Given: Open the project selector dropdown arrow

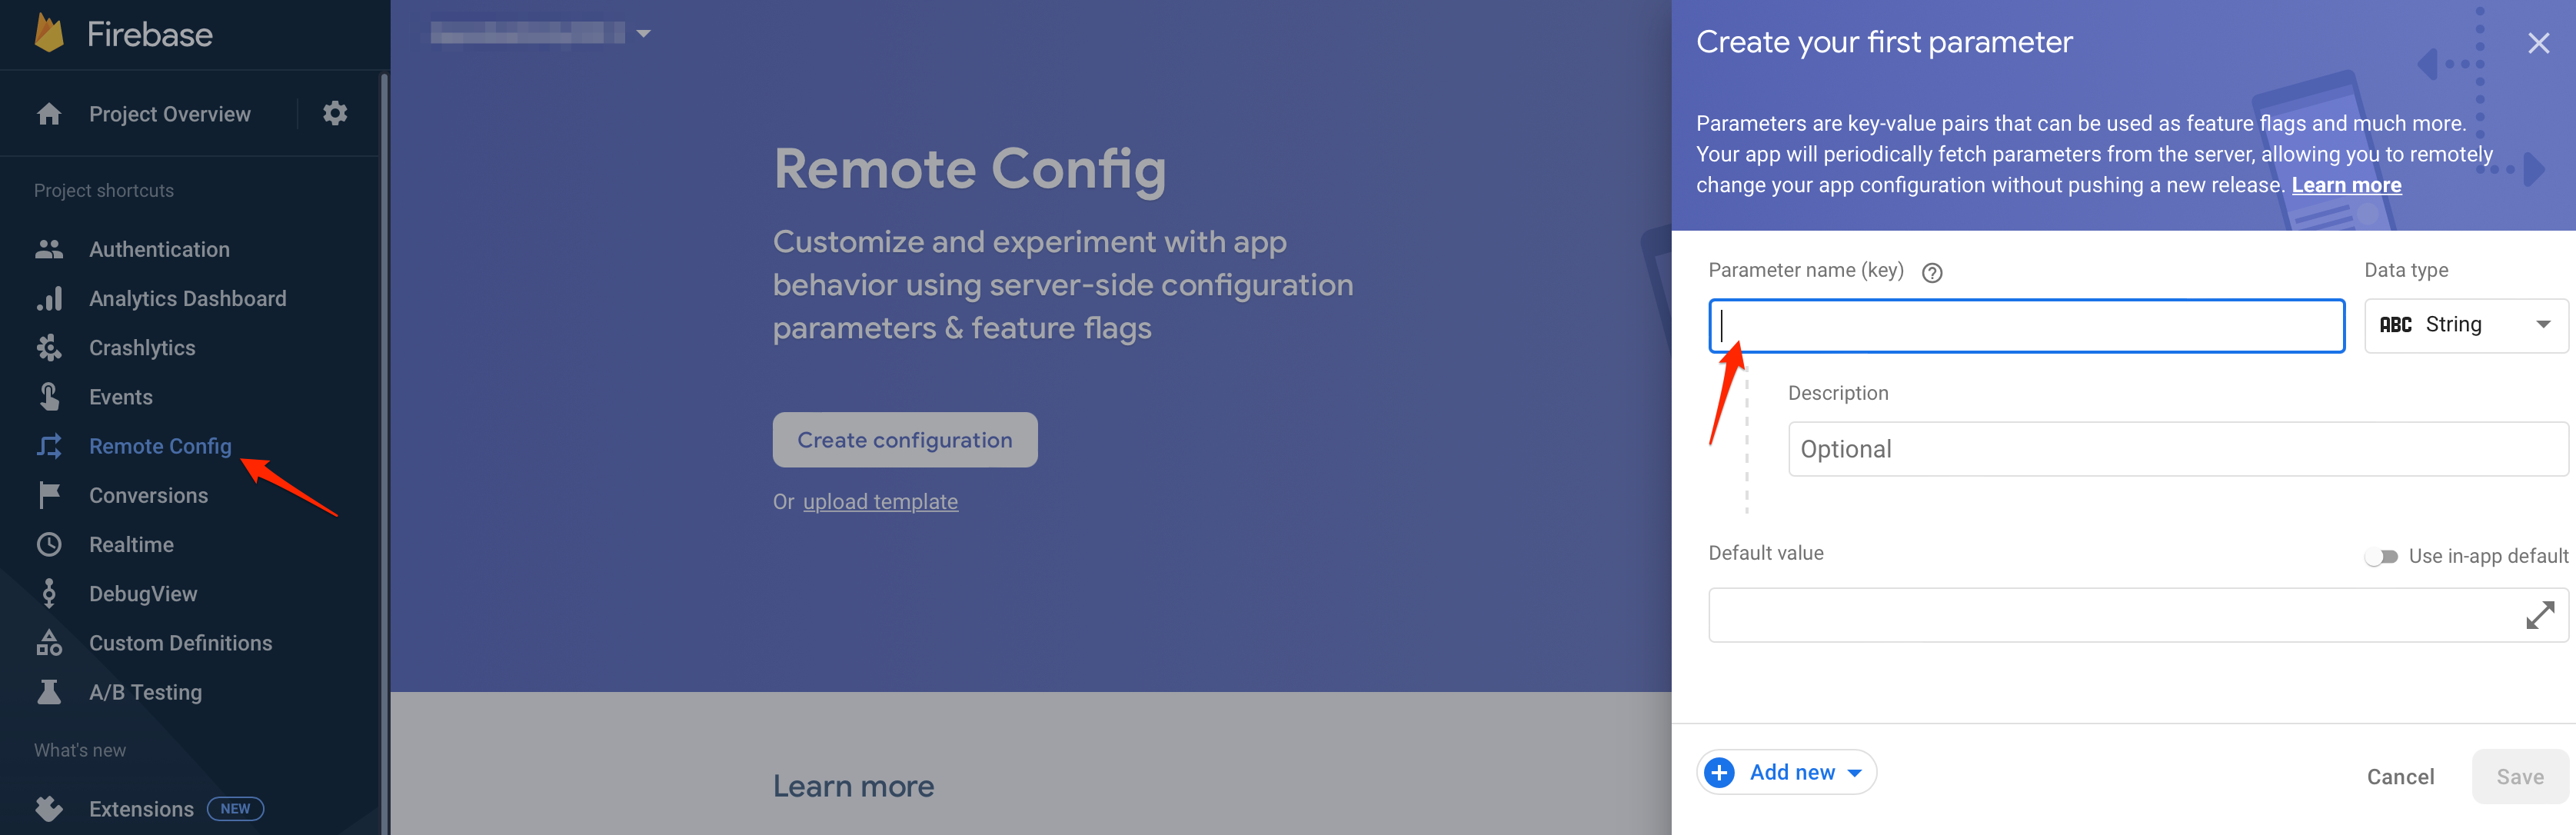Looking at the screenshot, I should (644, 34).
